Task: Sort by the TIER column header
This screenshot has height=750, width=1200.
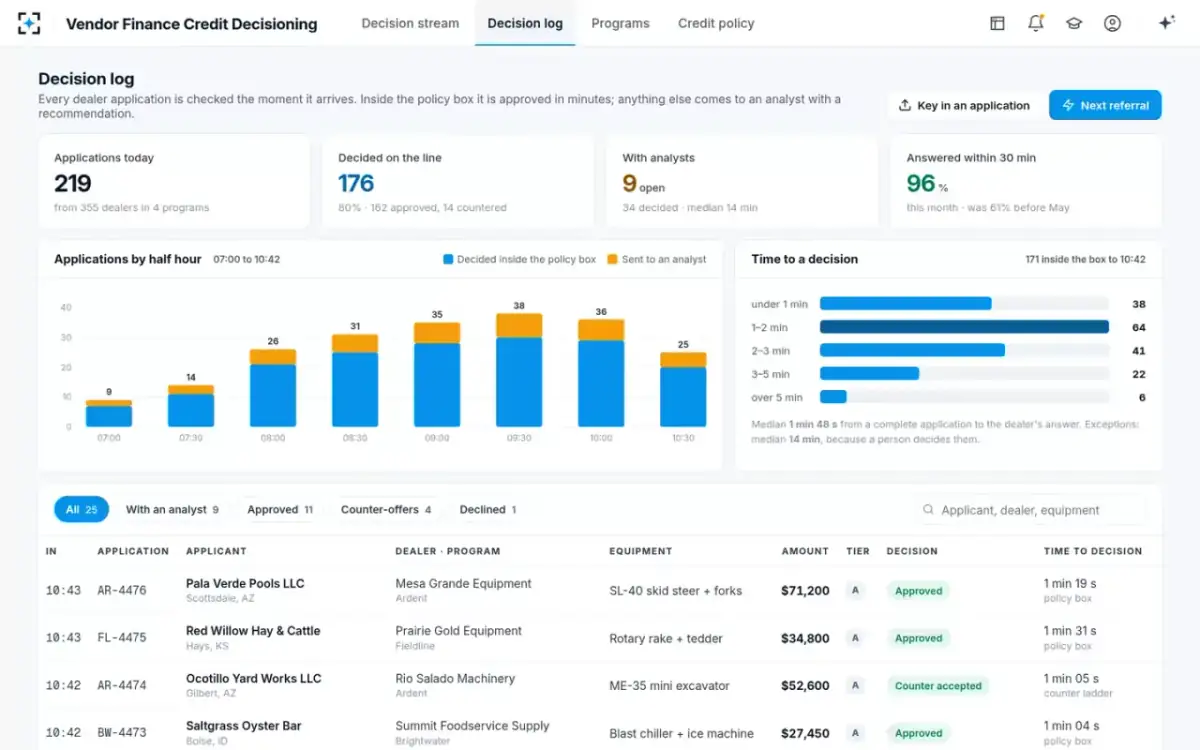Action: coord(858,551)
